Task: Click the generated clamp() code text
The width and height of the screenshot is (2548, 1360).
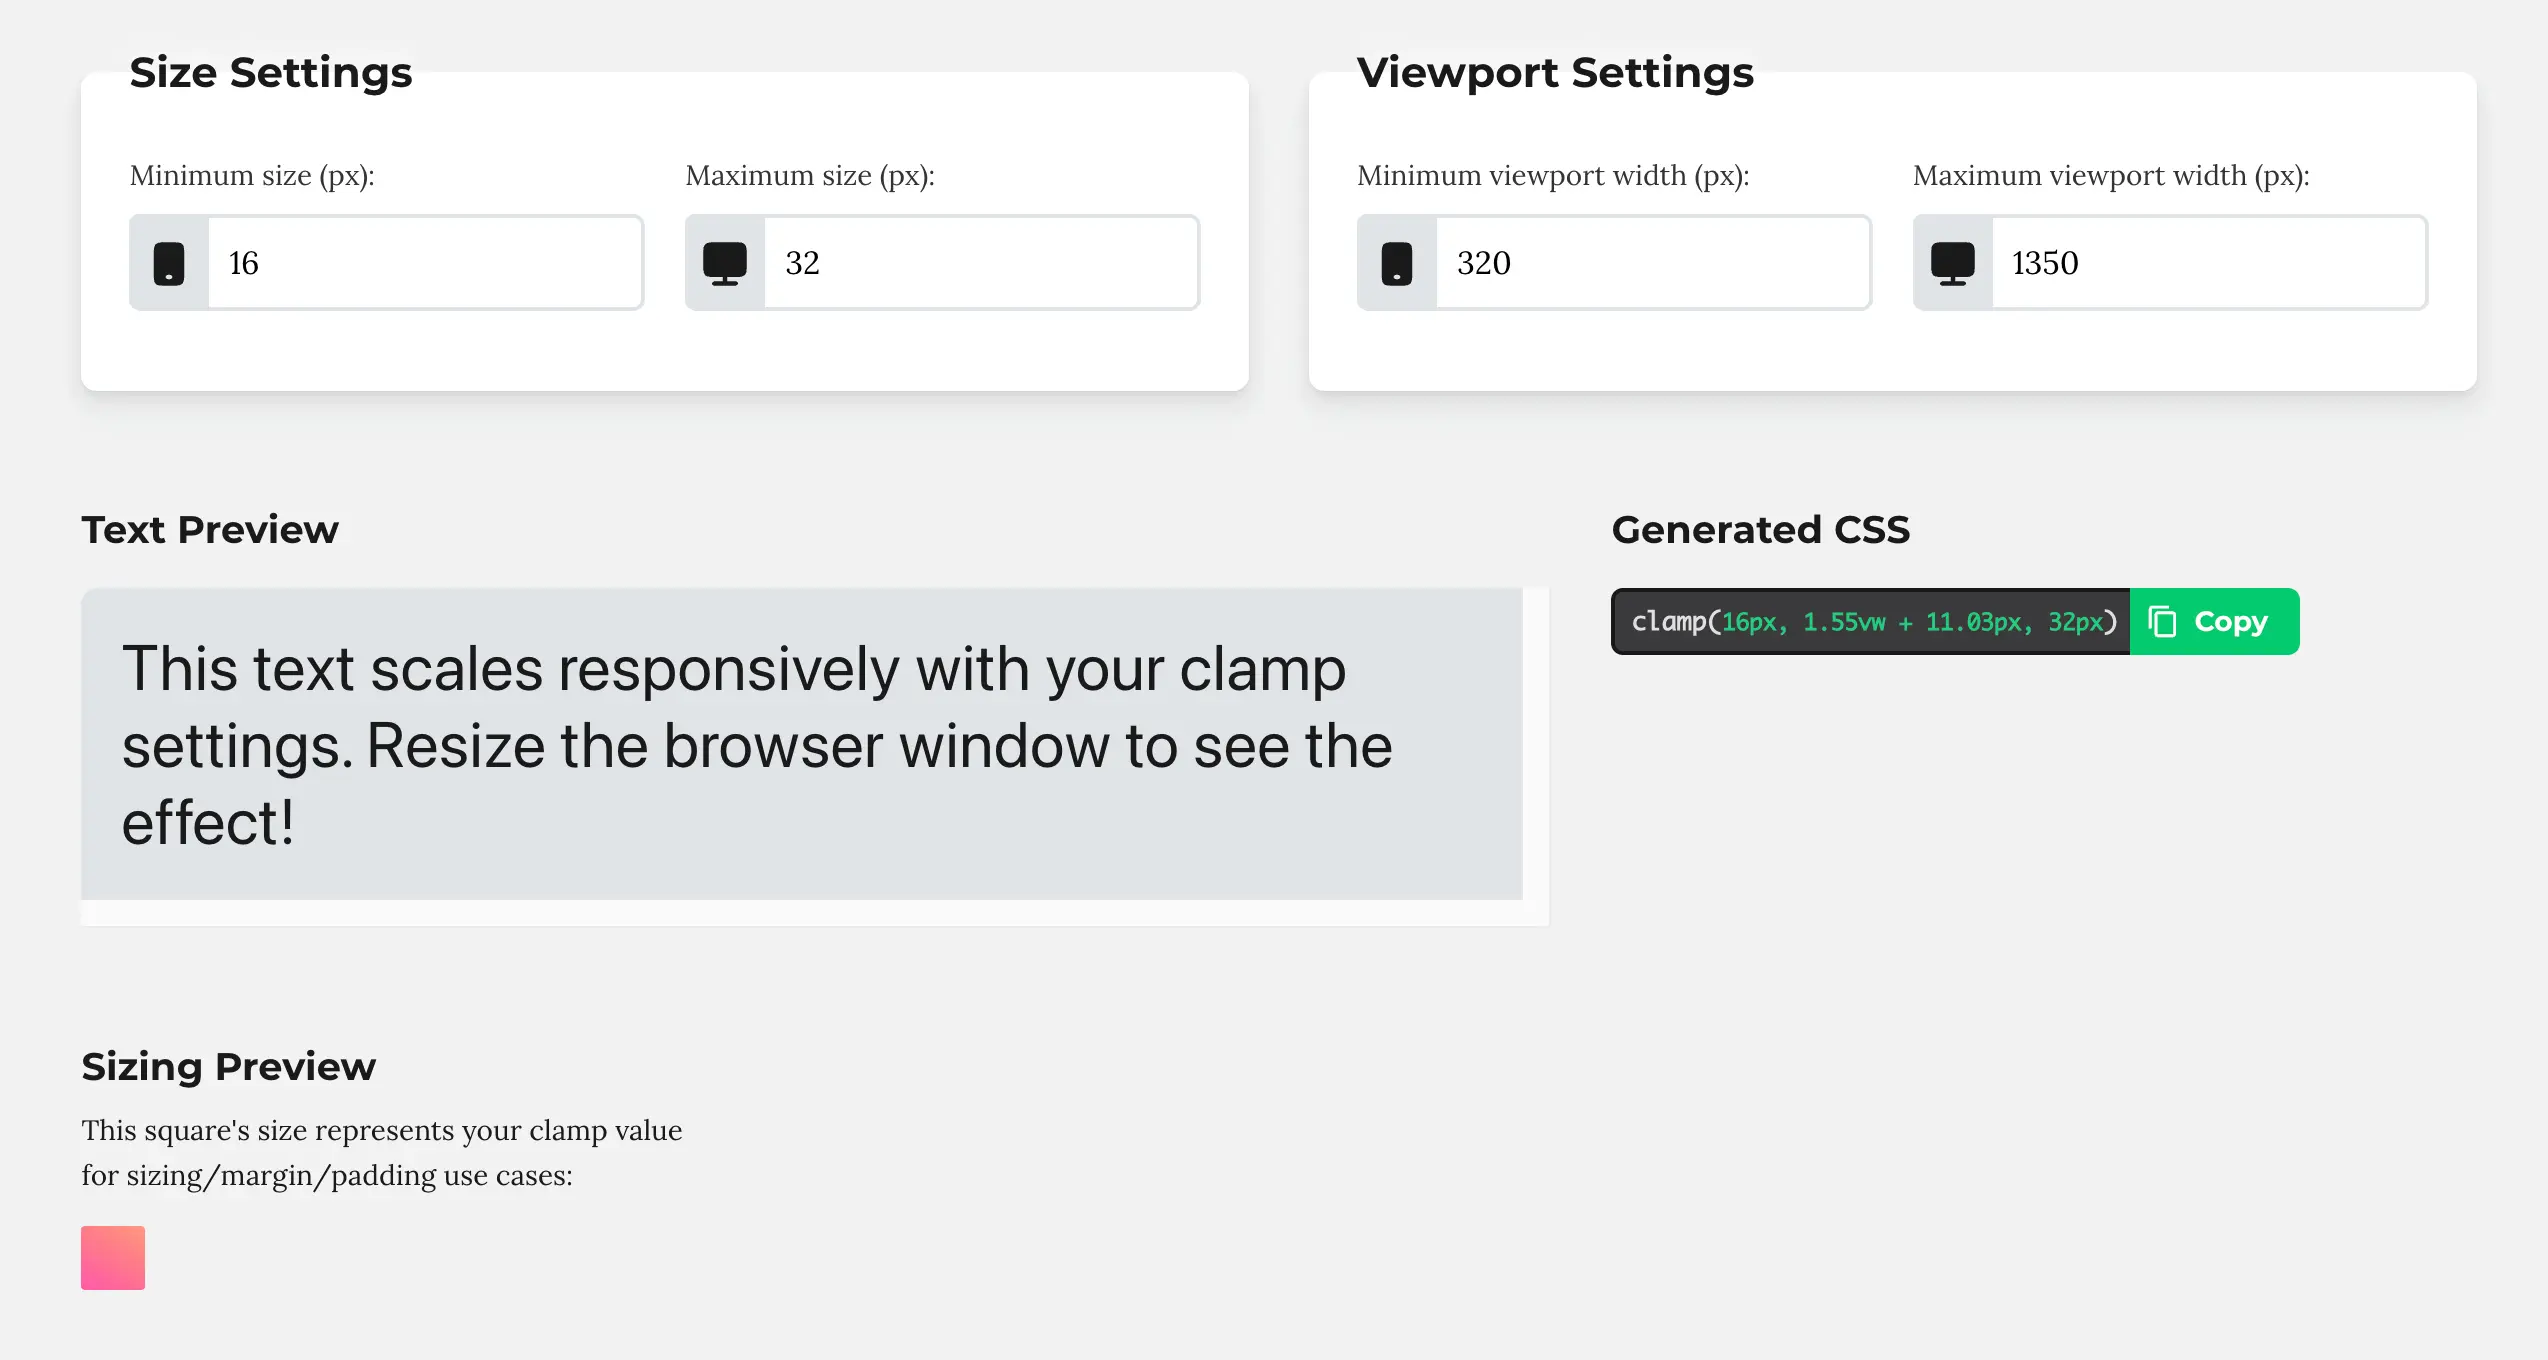Action: 1873,622
